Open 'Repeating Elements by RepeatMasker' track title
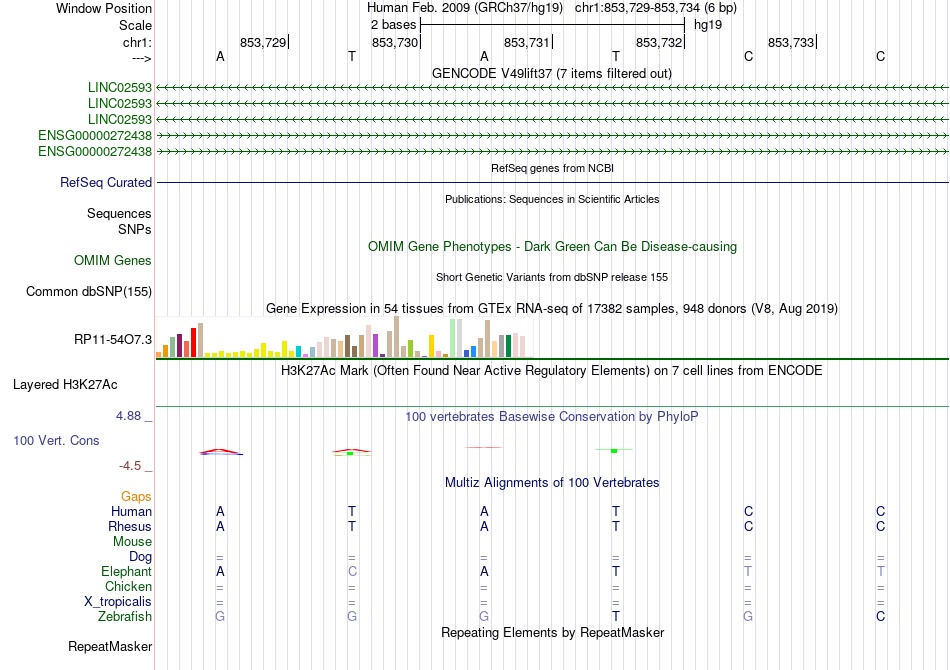The height and width of the screenshot is (670, 950). (x=552, y=632)
